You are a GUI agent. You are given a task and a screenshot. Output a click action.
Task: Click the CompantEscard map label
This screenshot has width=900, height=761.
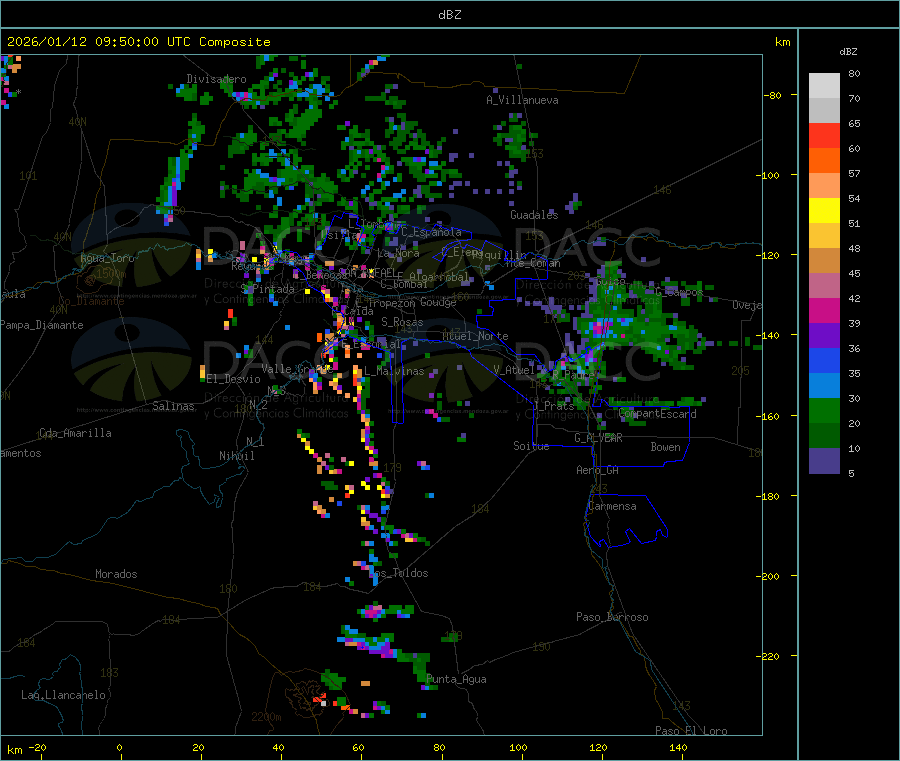point(657,414)
